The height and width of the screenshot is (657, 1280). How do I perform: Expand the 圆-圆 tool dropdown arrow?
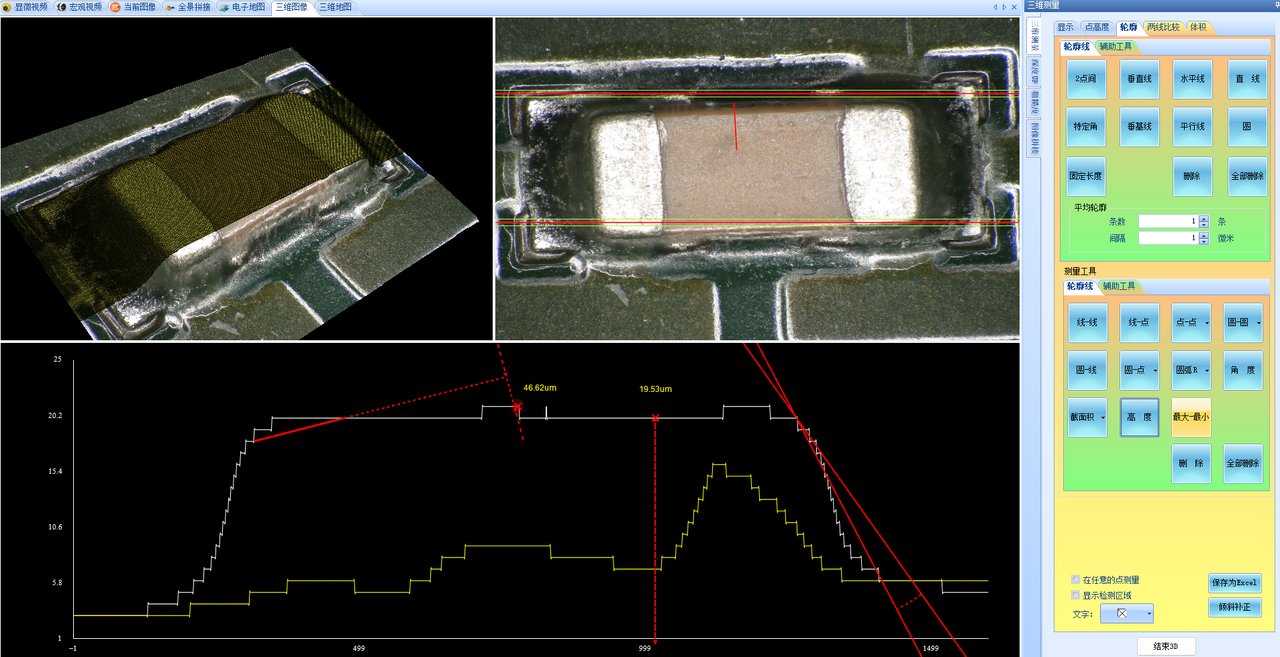click(x=1257, y=323)
